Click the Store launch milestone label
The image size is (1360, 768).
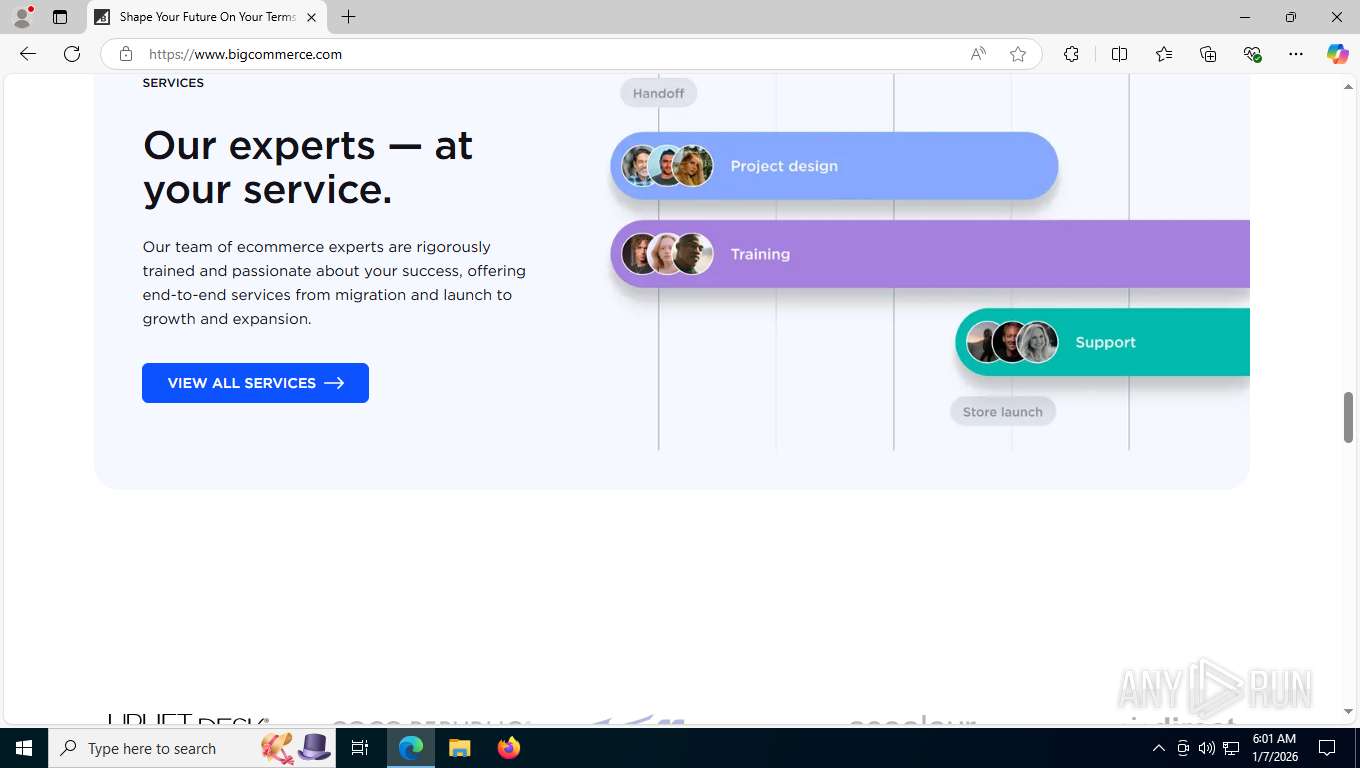pos(1002,412)
